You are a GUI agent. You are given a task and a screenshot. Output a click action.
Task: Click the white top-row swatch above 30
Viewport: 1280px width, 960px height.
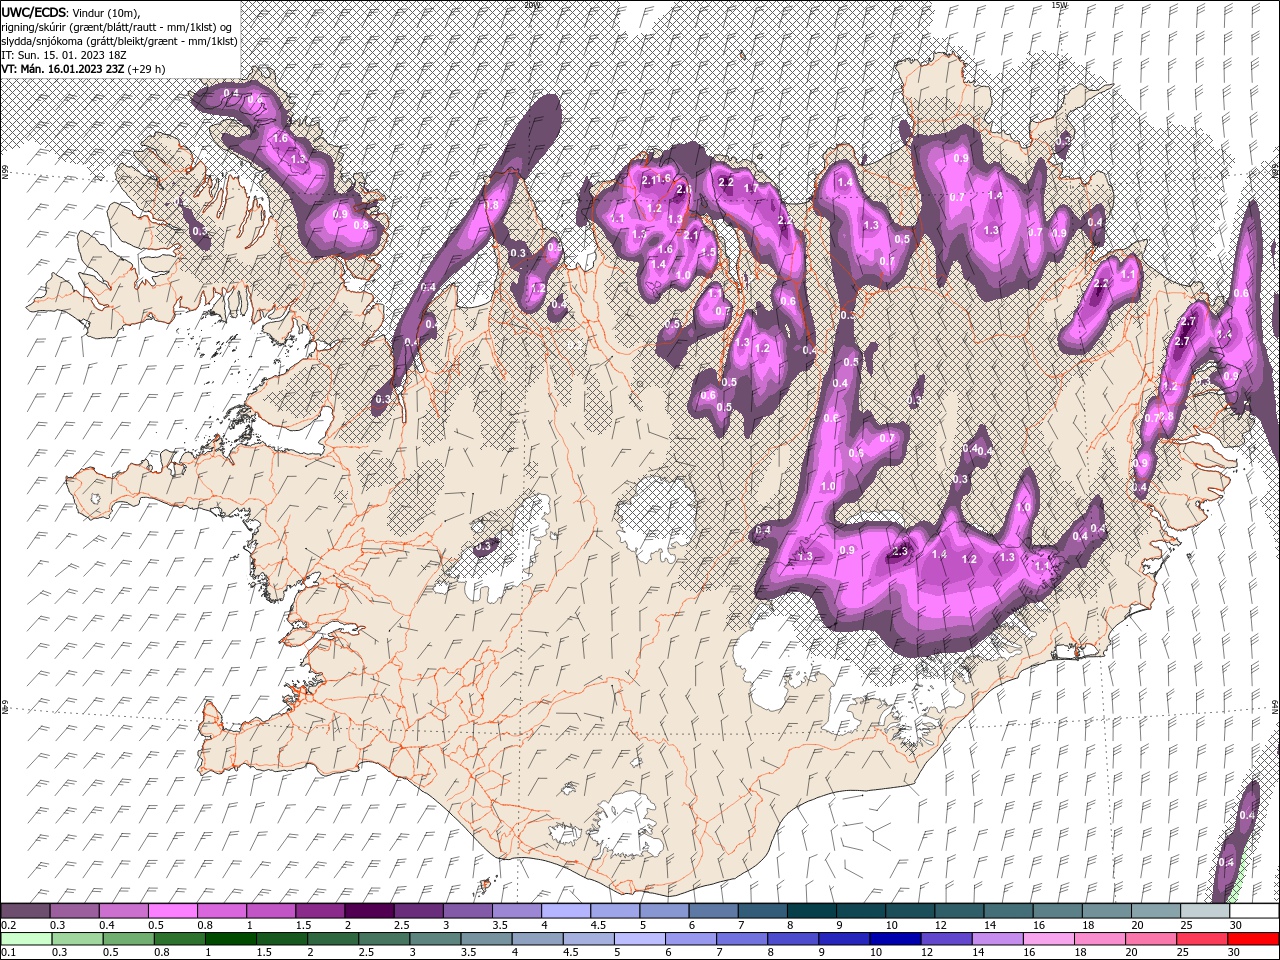point(1254,911)
